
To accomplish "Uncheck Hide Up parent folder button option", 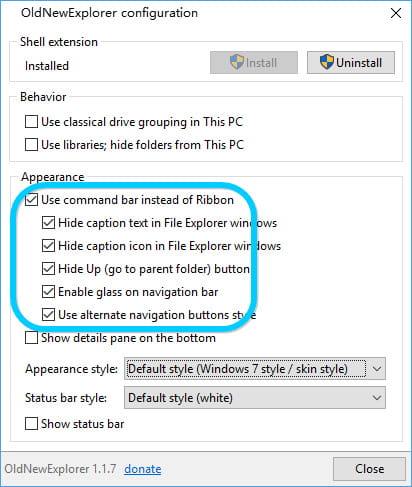I will click(48, 269).
